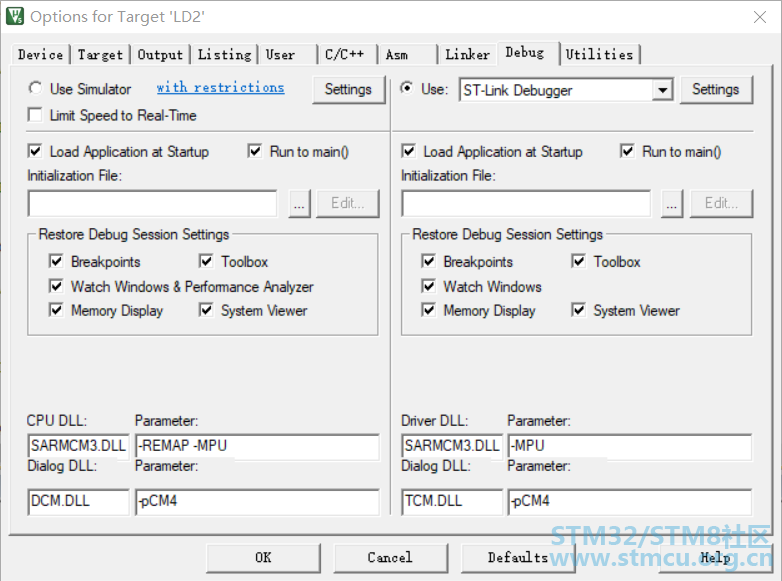Viewport: 782px width, 581px height.
Task: Click debugger -pCM4 parameter field
Action: tap(630, 501)
